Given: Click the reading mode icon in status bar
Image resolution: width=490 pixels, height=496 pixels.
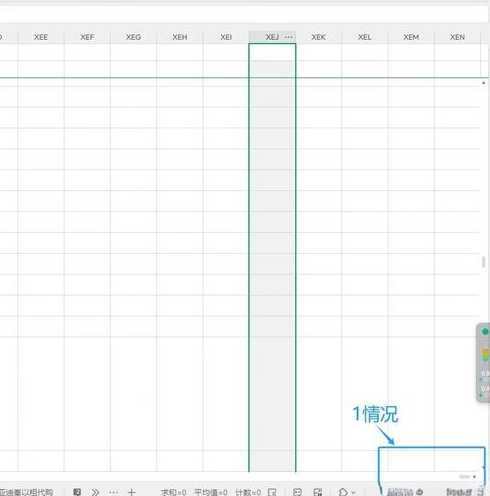Looking at the screenshot, I should click(297, 492).
